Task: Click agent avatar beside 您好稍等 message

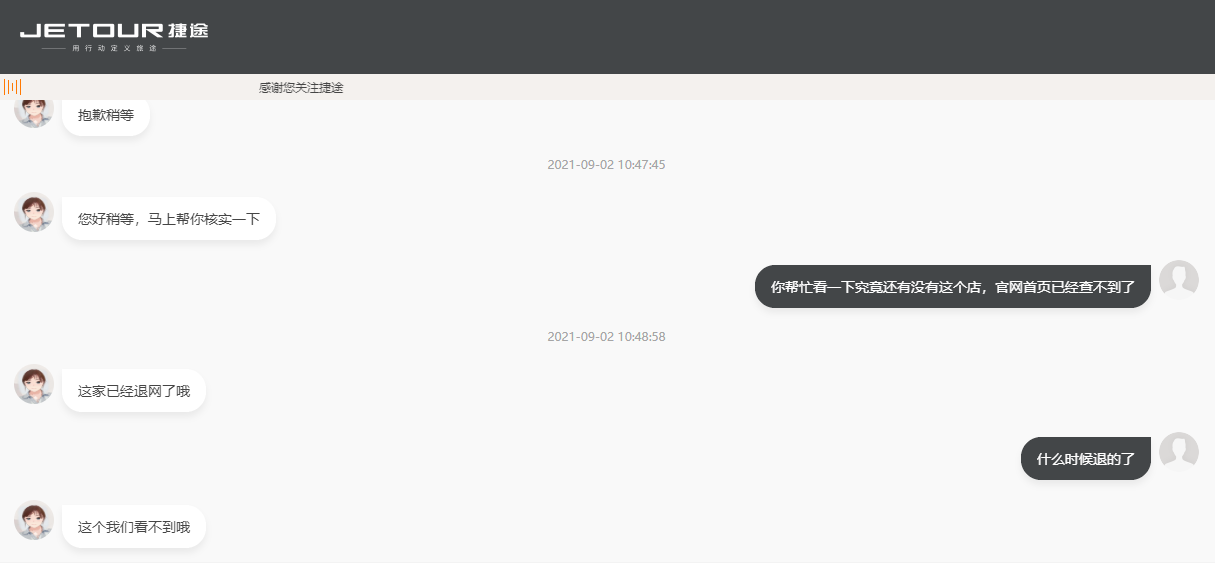Action: point(34,212)
